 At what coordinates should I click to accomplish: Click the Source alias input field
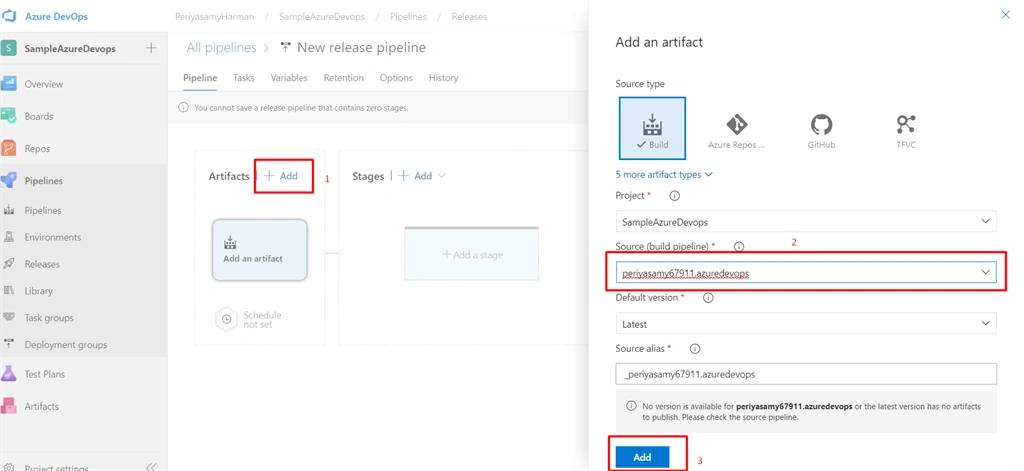[x=806, y=374]
